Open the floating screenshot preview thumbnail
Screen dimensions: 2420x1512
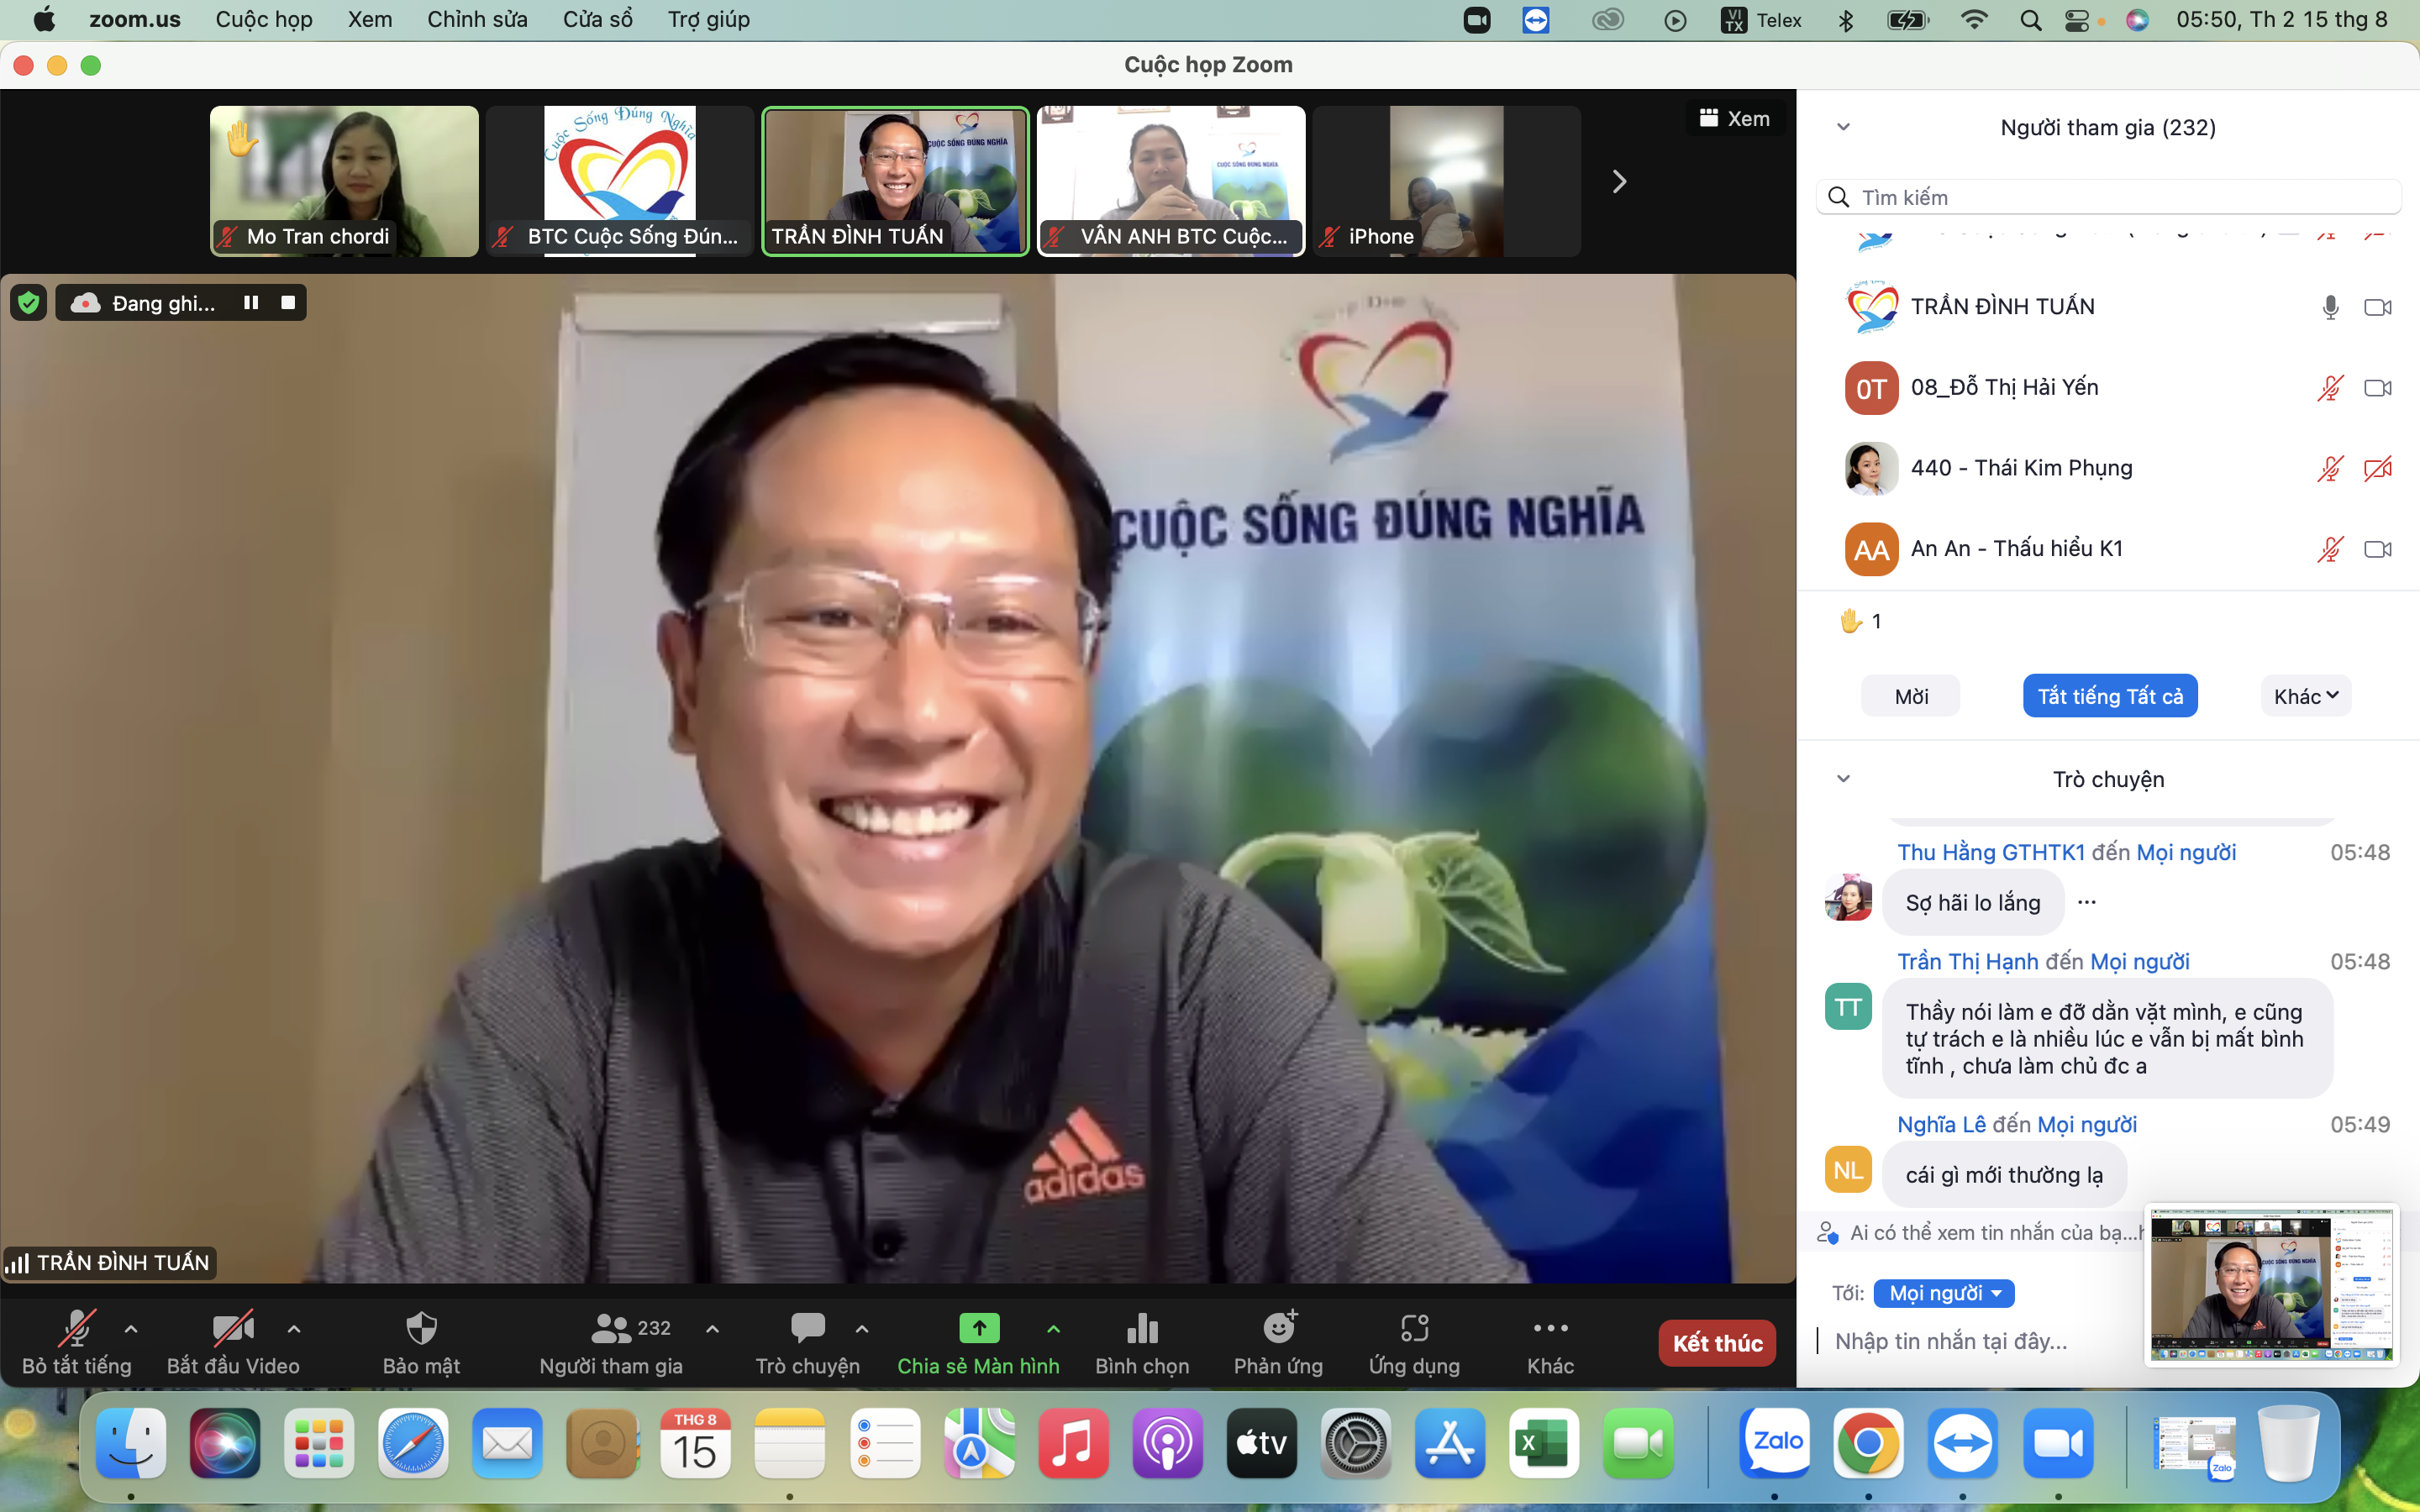2271,1284
